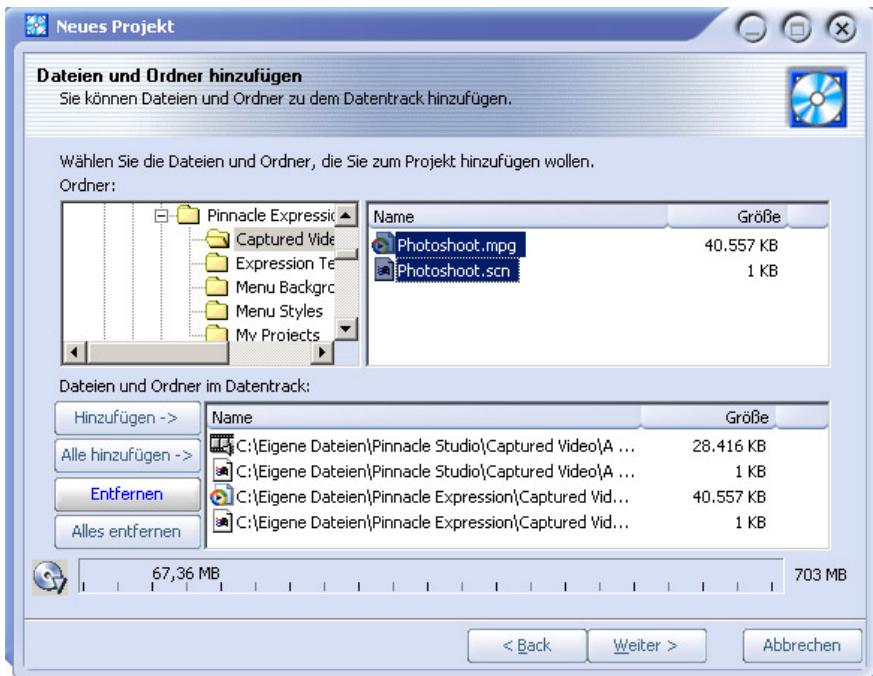Click the folder tree scroll left arrow

coord(75,352)
